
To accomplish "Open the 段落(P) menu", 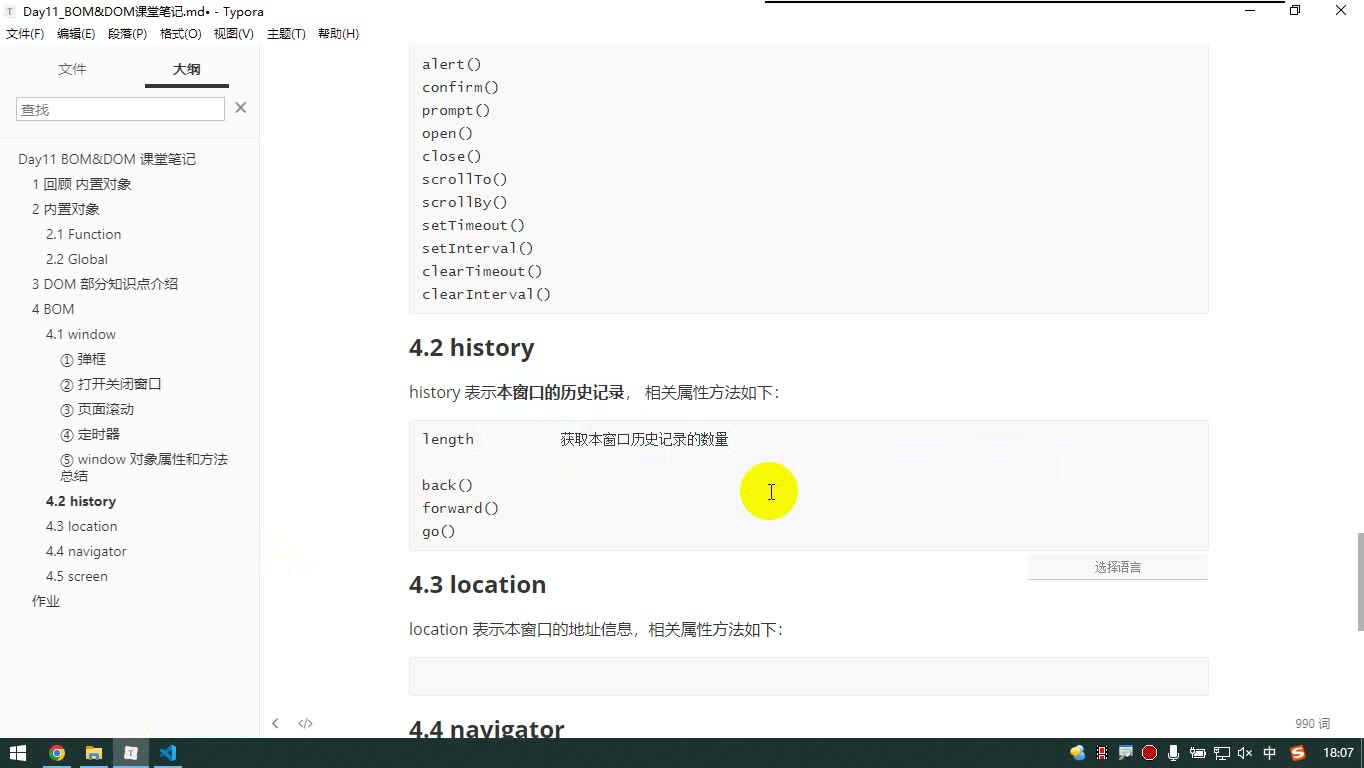I will [127, 34].
